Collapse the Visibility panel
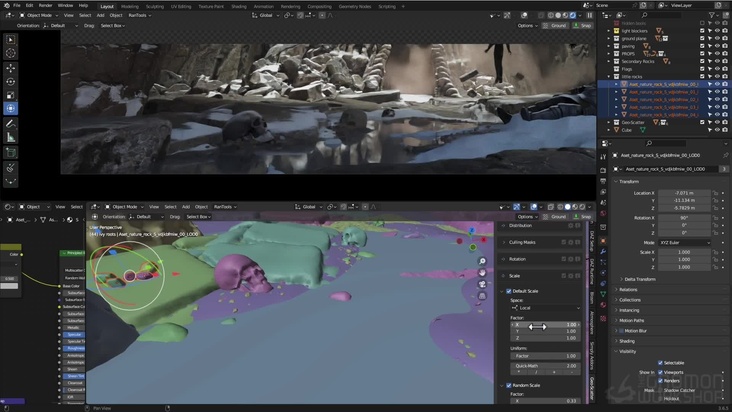This screenshot has width=732, height=412. coord(625,351)
